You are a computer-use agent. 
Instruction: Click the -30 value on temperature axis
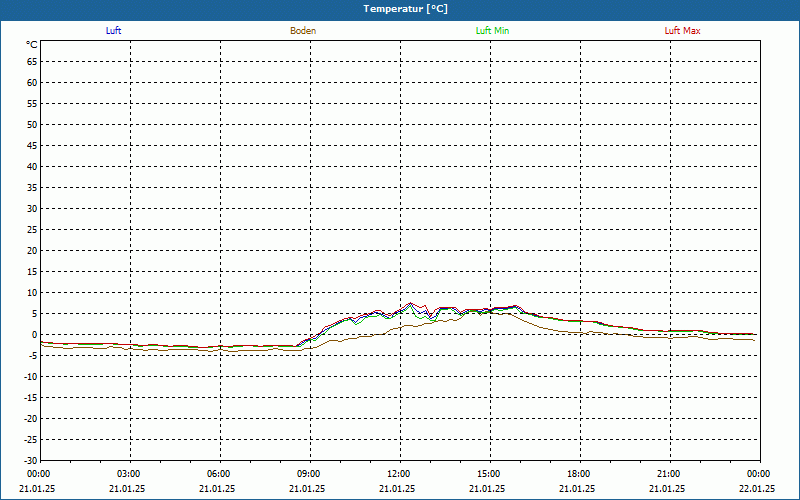point(31,461)
